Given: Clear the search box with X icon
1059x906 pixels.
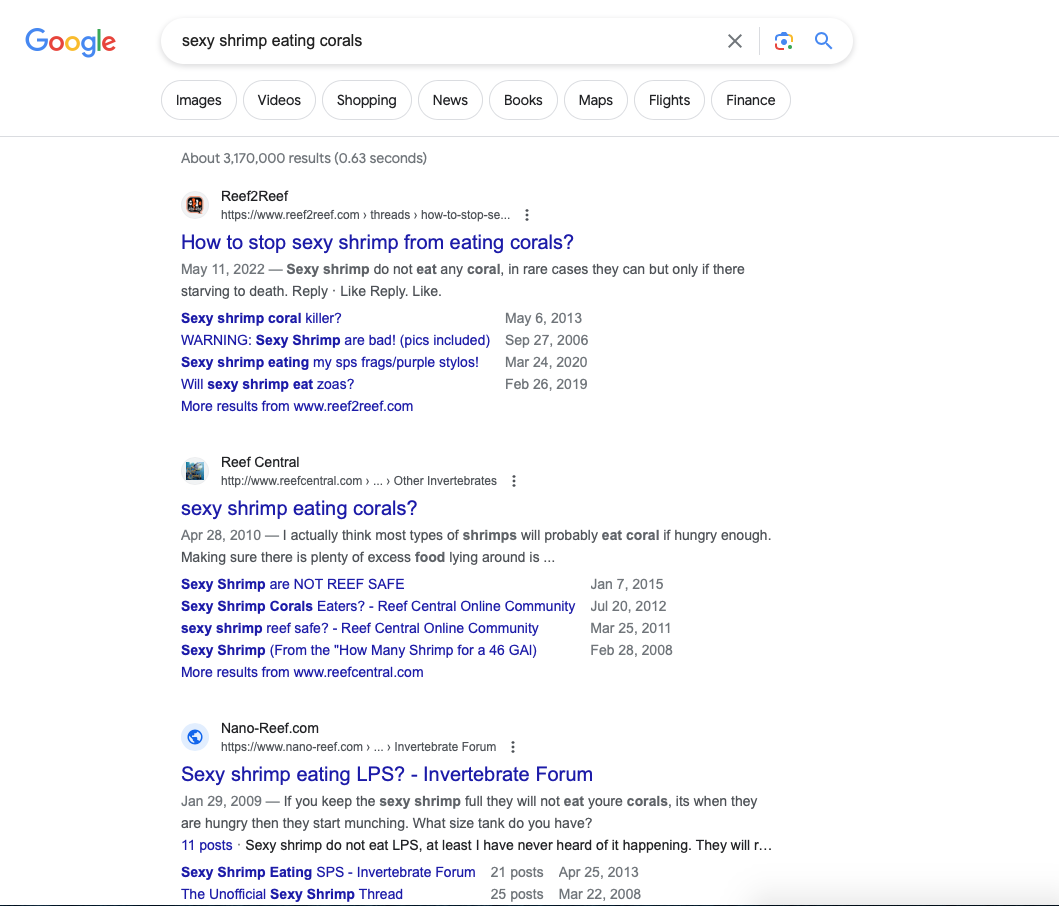Looking at the screenshot, I should coord(735,41).
